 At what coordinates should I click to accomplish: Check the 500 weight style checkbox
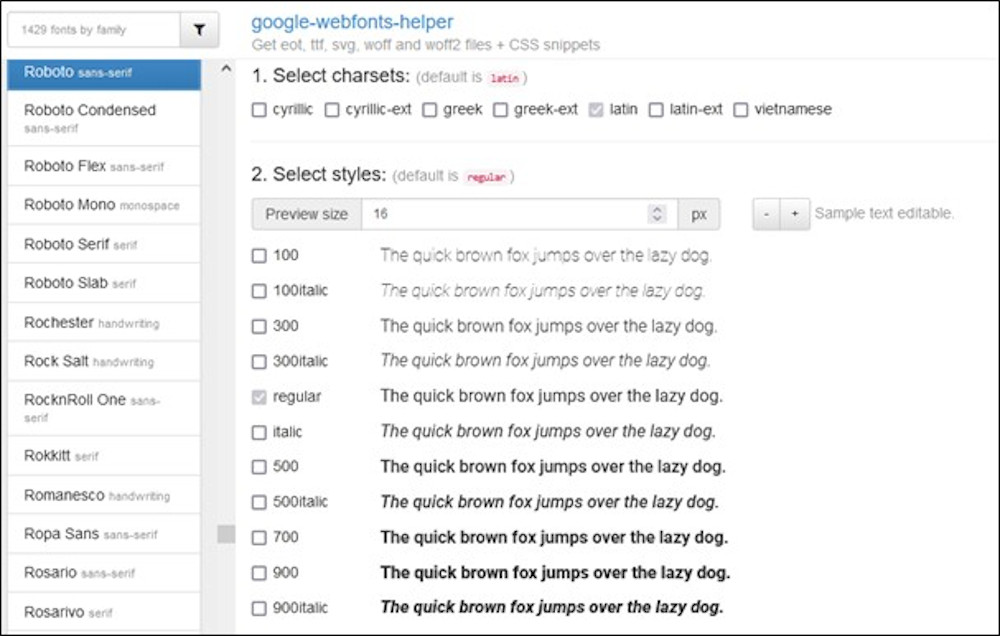tap(259, 467)
